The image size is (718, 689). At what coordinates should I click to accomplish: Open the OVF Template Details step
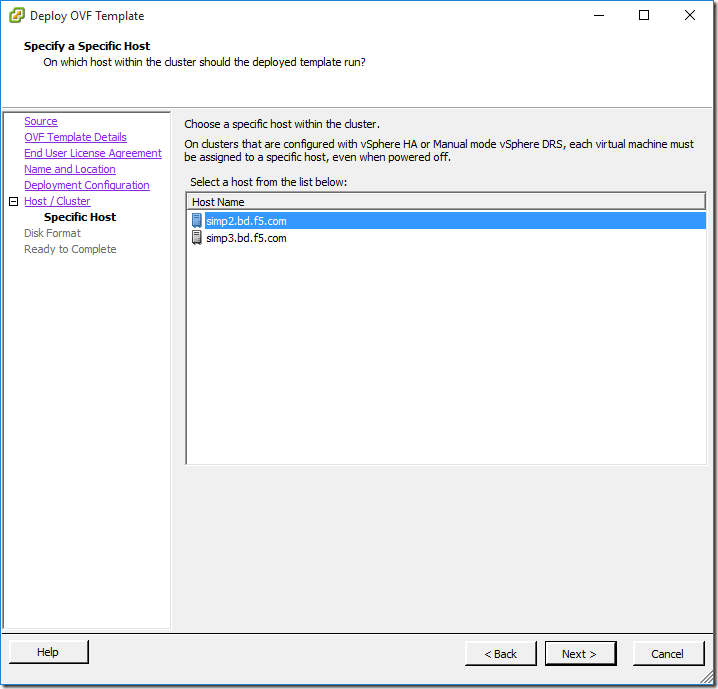pyautogui.click(x=76, y=137)
